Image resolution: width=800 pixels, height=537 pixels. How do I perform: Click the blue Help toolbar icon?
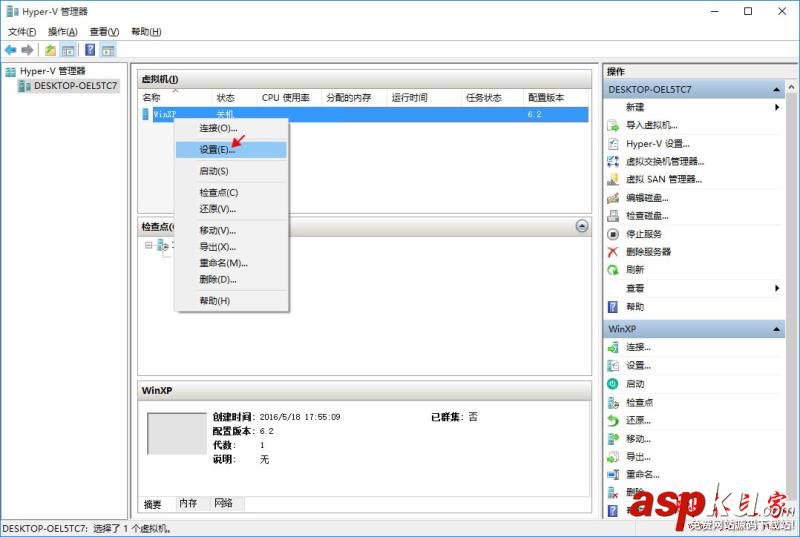pyautogui.click(x=90, y=50)
